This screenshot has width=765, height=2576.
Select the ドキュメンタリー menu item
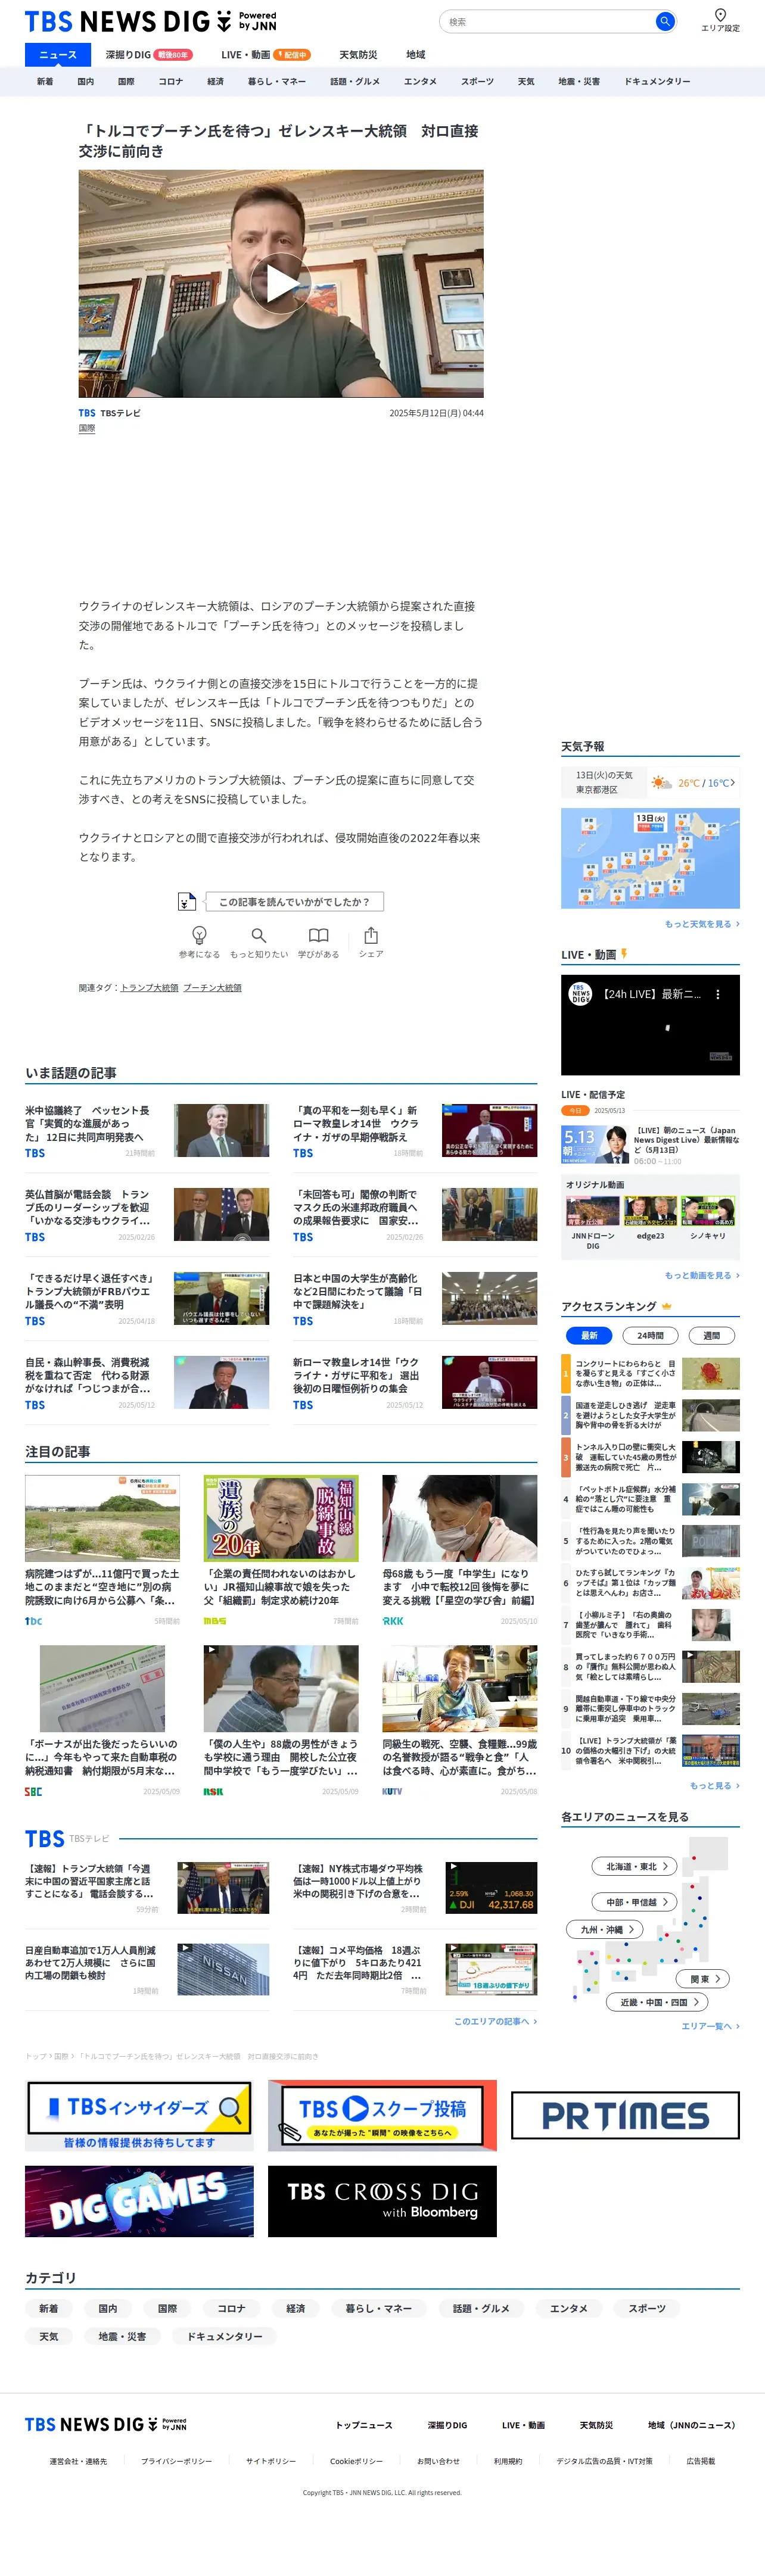(657, 81)
